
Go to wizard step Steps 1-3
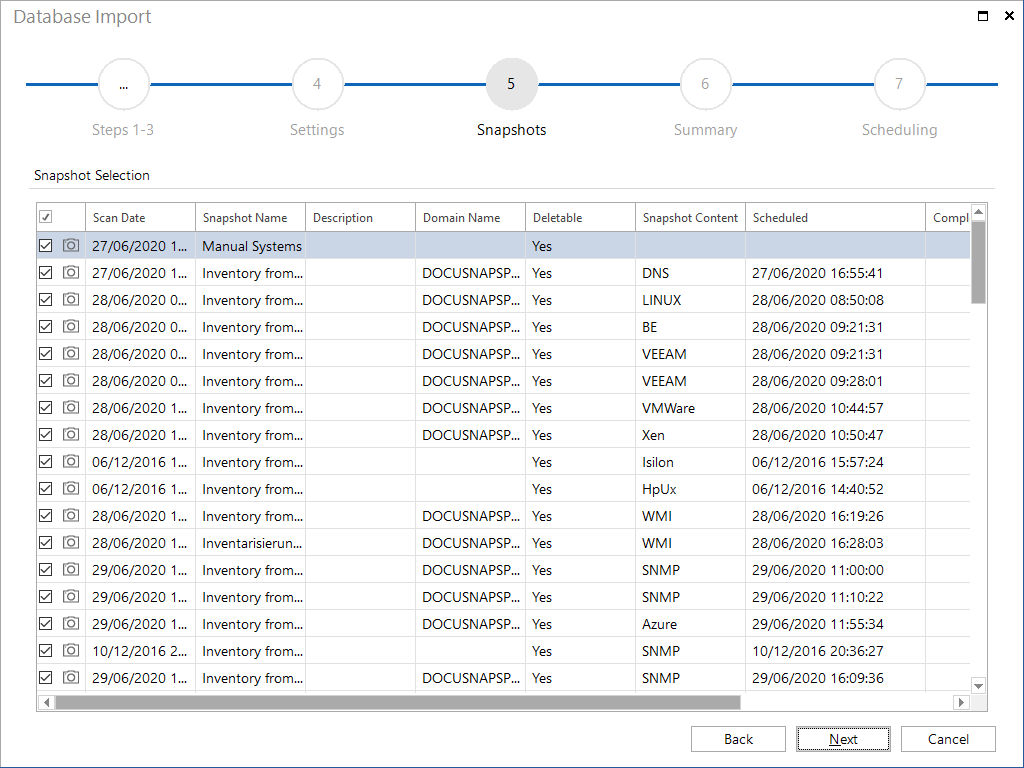pos(123,84)
